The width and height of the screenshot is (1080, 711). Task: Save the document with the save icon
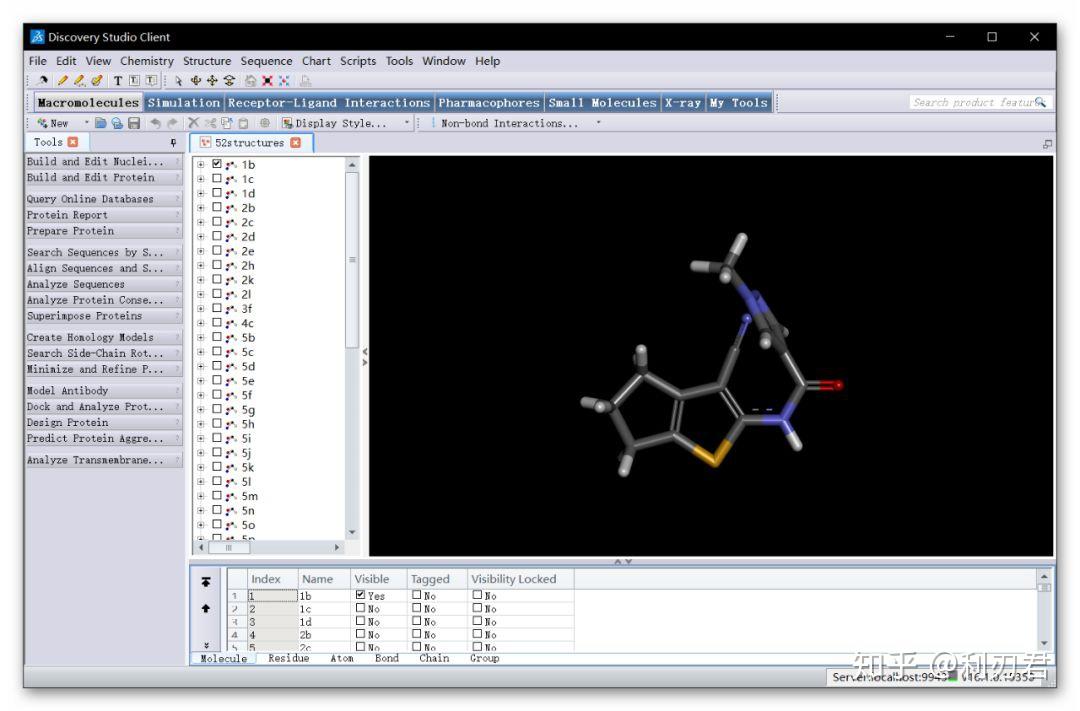(134, 123)
